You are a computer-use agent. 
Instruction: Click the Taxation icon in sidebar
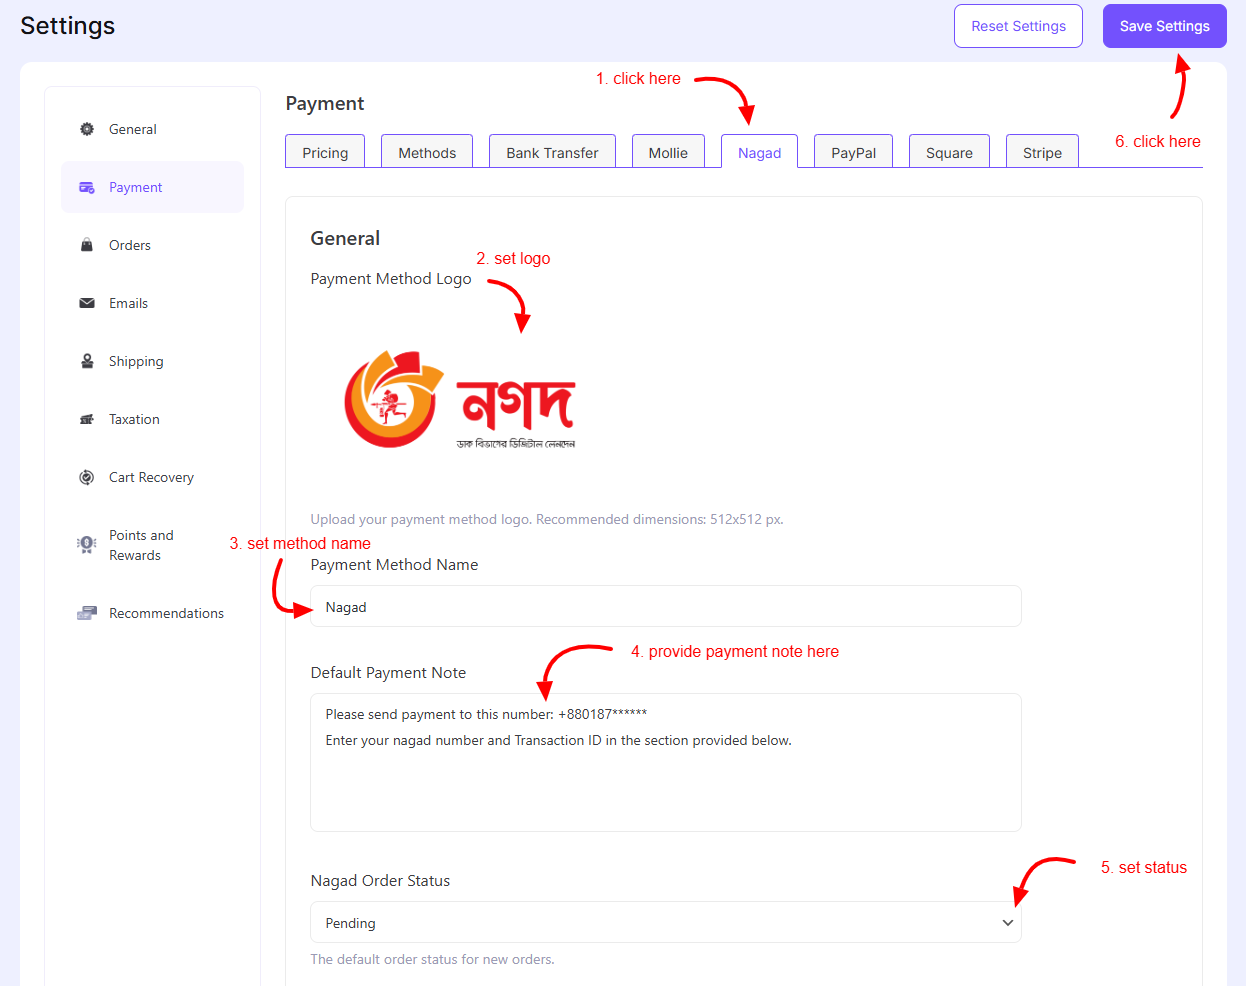pyautogui.click(x=87, y=419)
